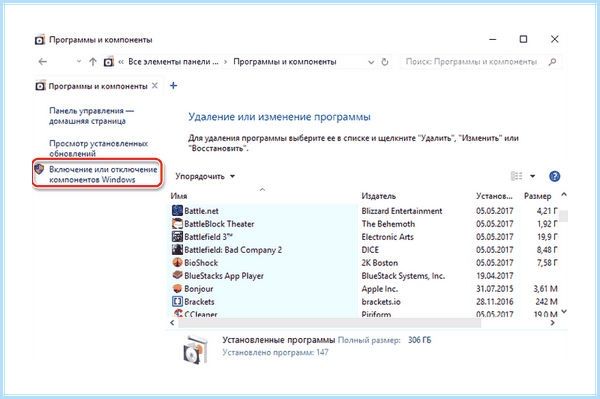Image resolution: width=600 pixels, height=399 pixels.
Task: Expand the view options dropdown arrow
Action: click(x=532, y=176)
